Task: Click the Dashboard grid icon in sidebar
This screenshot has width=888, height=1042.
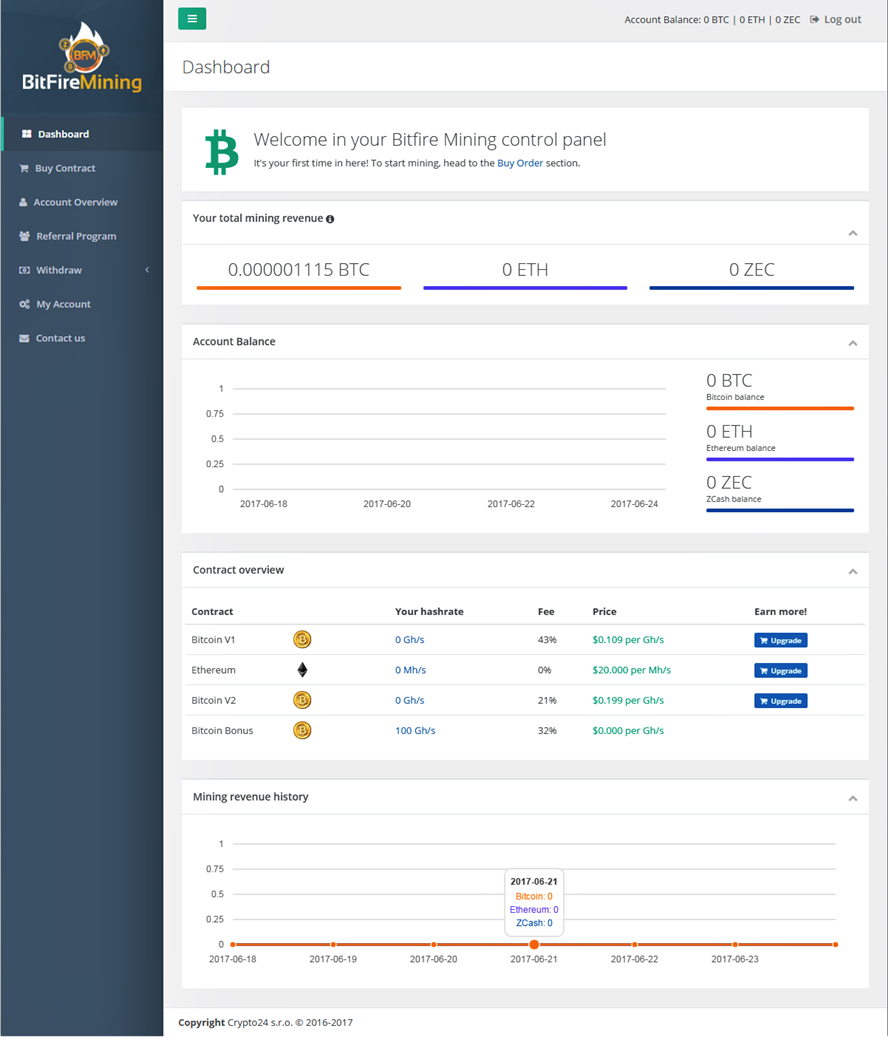Action: 27,134
